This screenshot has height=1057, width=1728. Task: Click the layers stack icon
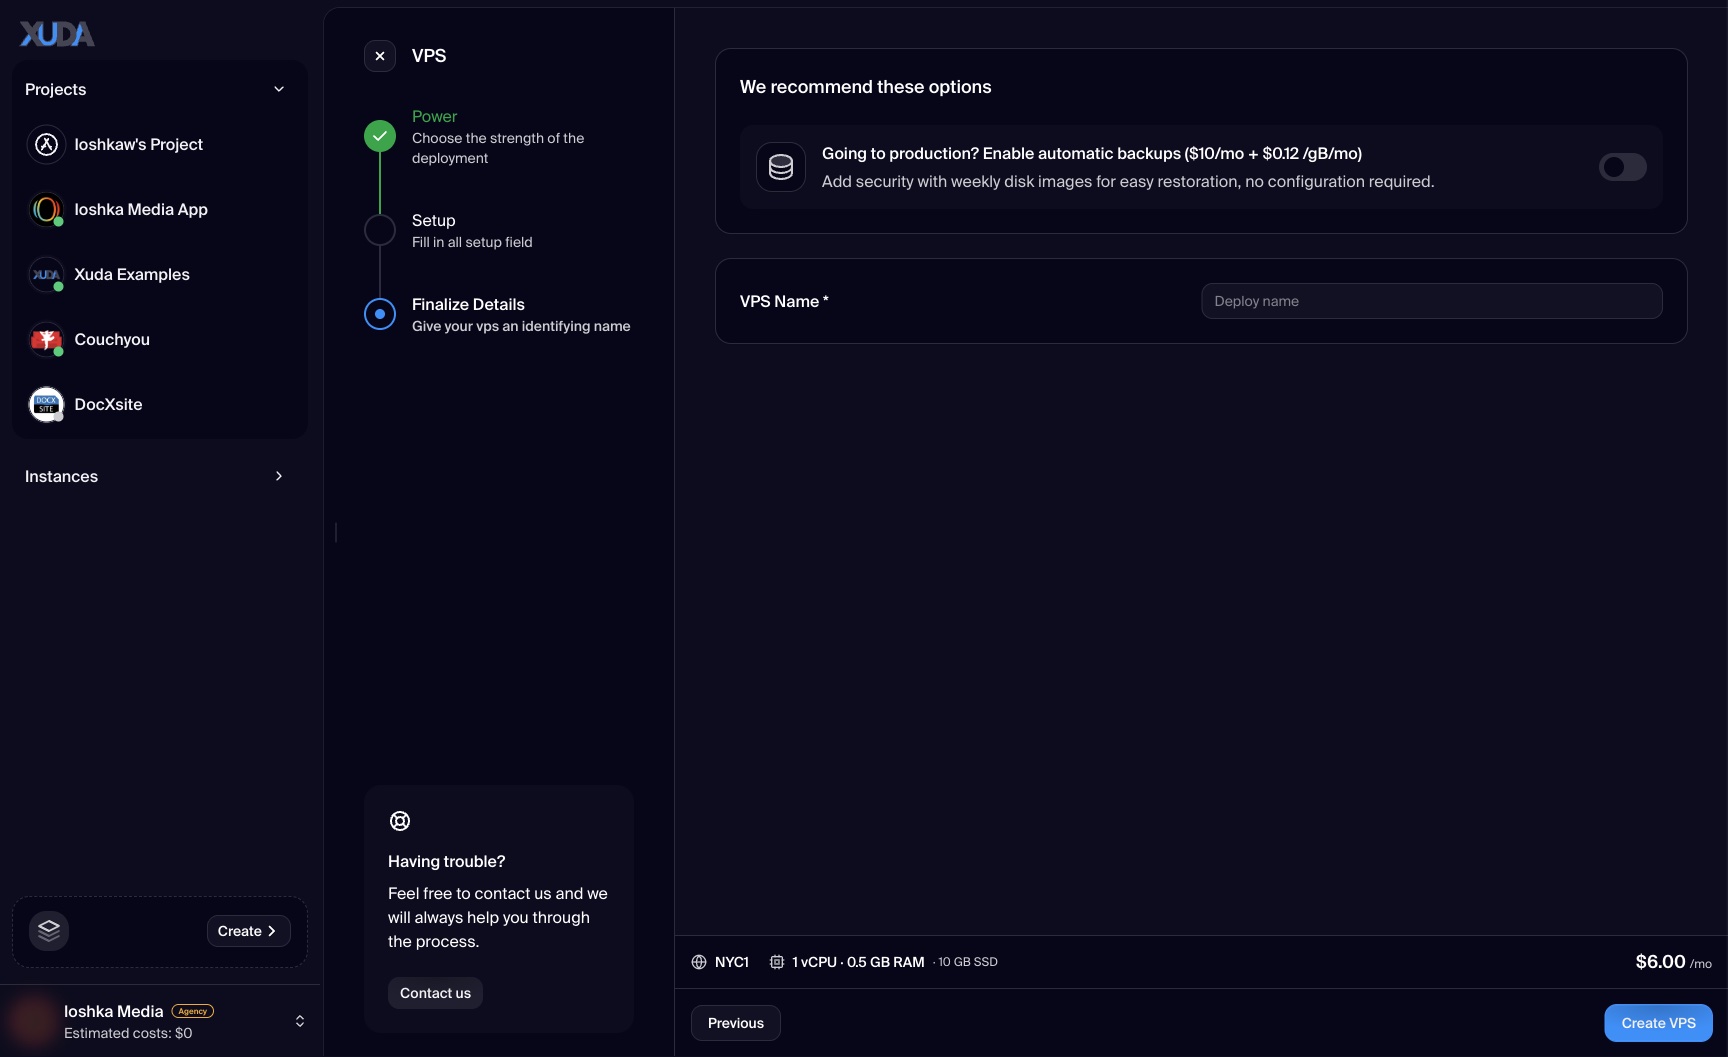[x=49, y=931]
